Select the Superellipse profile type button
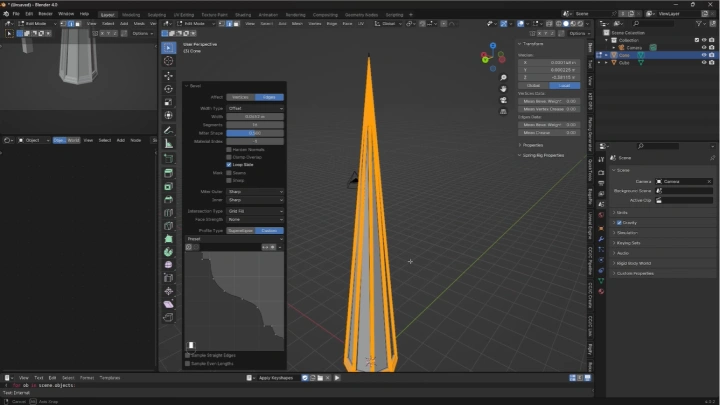The width and height of the screenshot is (720, 405). point(241,231)
